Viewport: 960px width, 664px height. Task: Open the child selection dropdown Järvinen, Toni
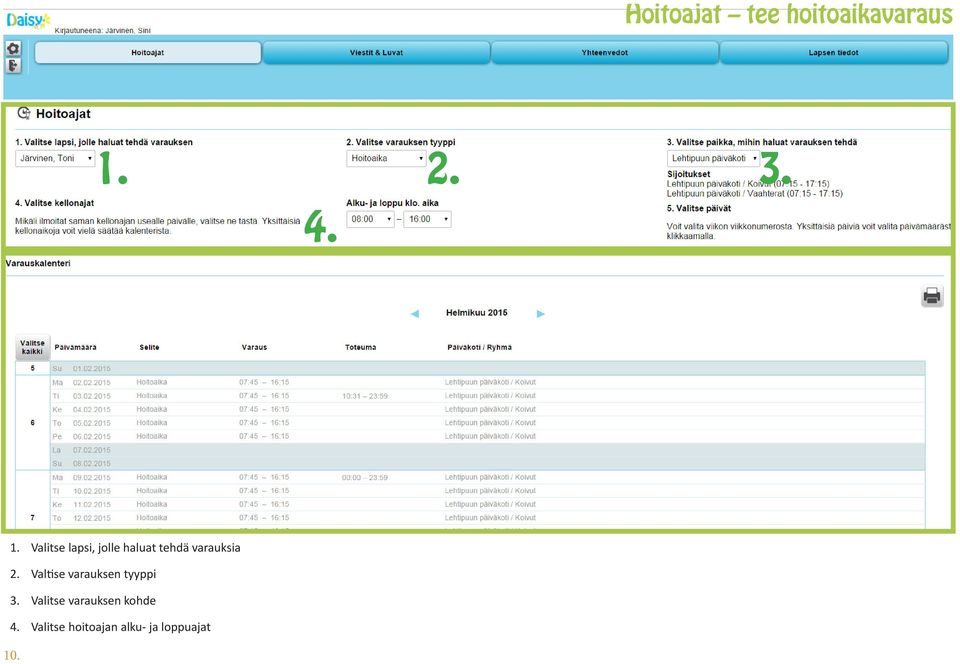click(x=55, y=159)
